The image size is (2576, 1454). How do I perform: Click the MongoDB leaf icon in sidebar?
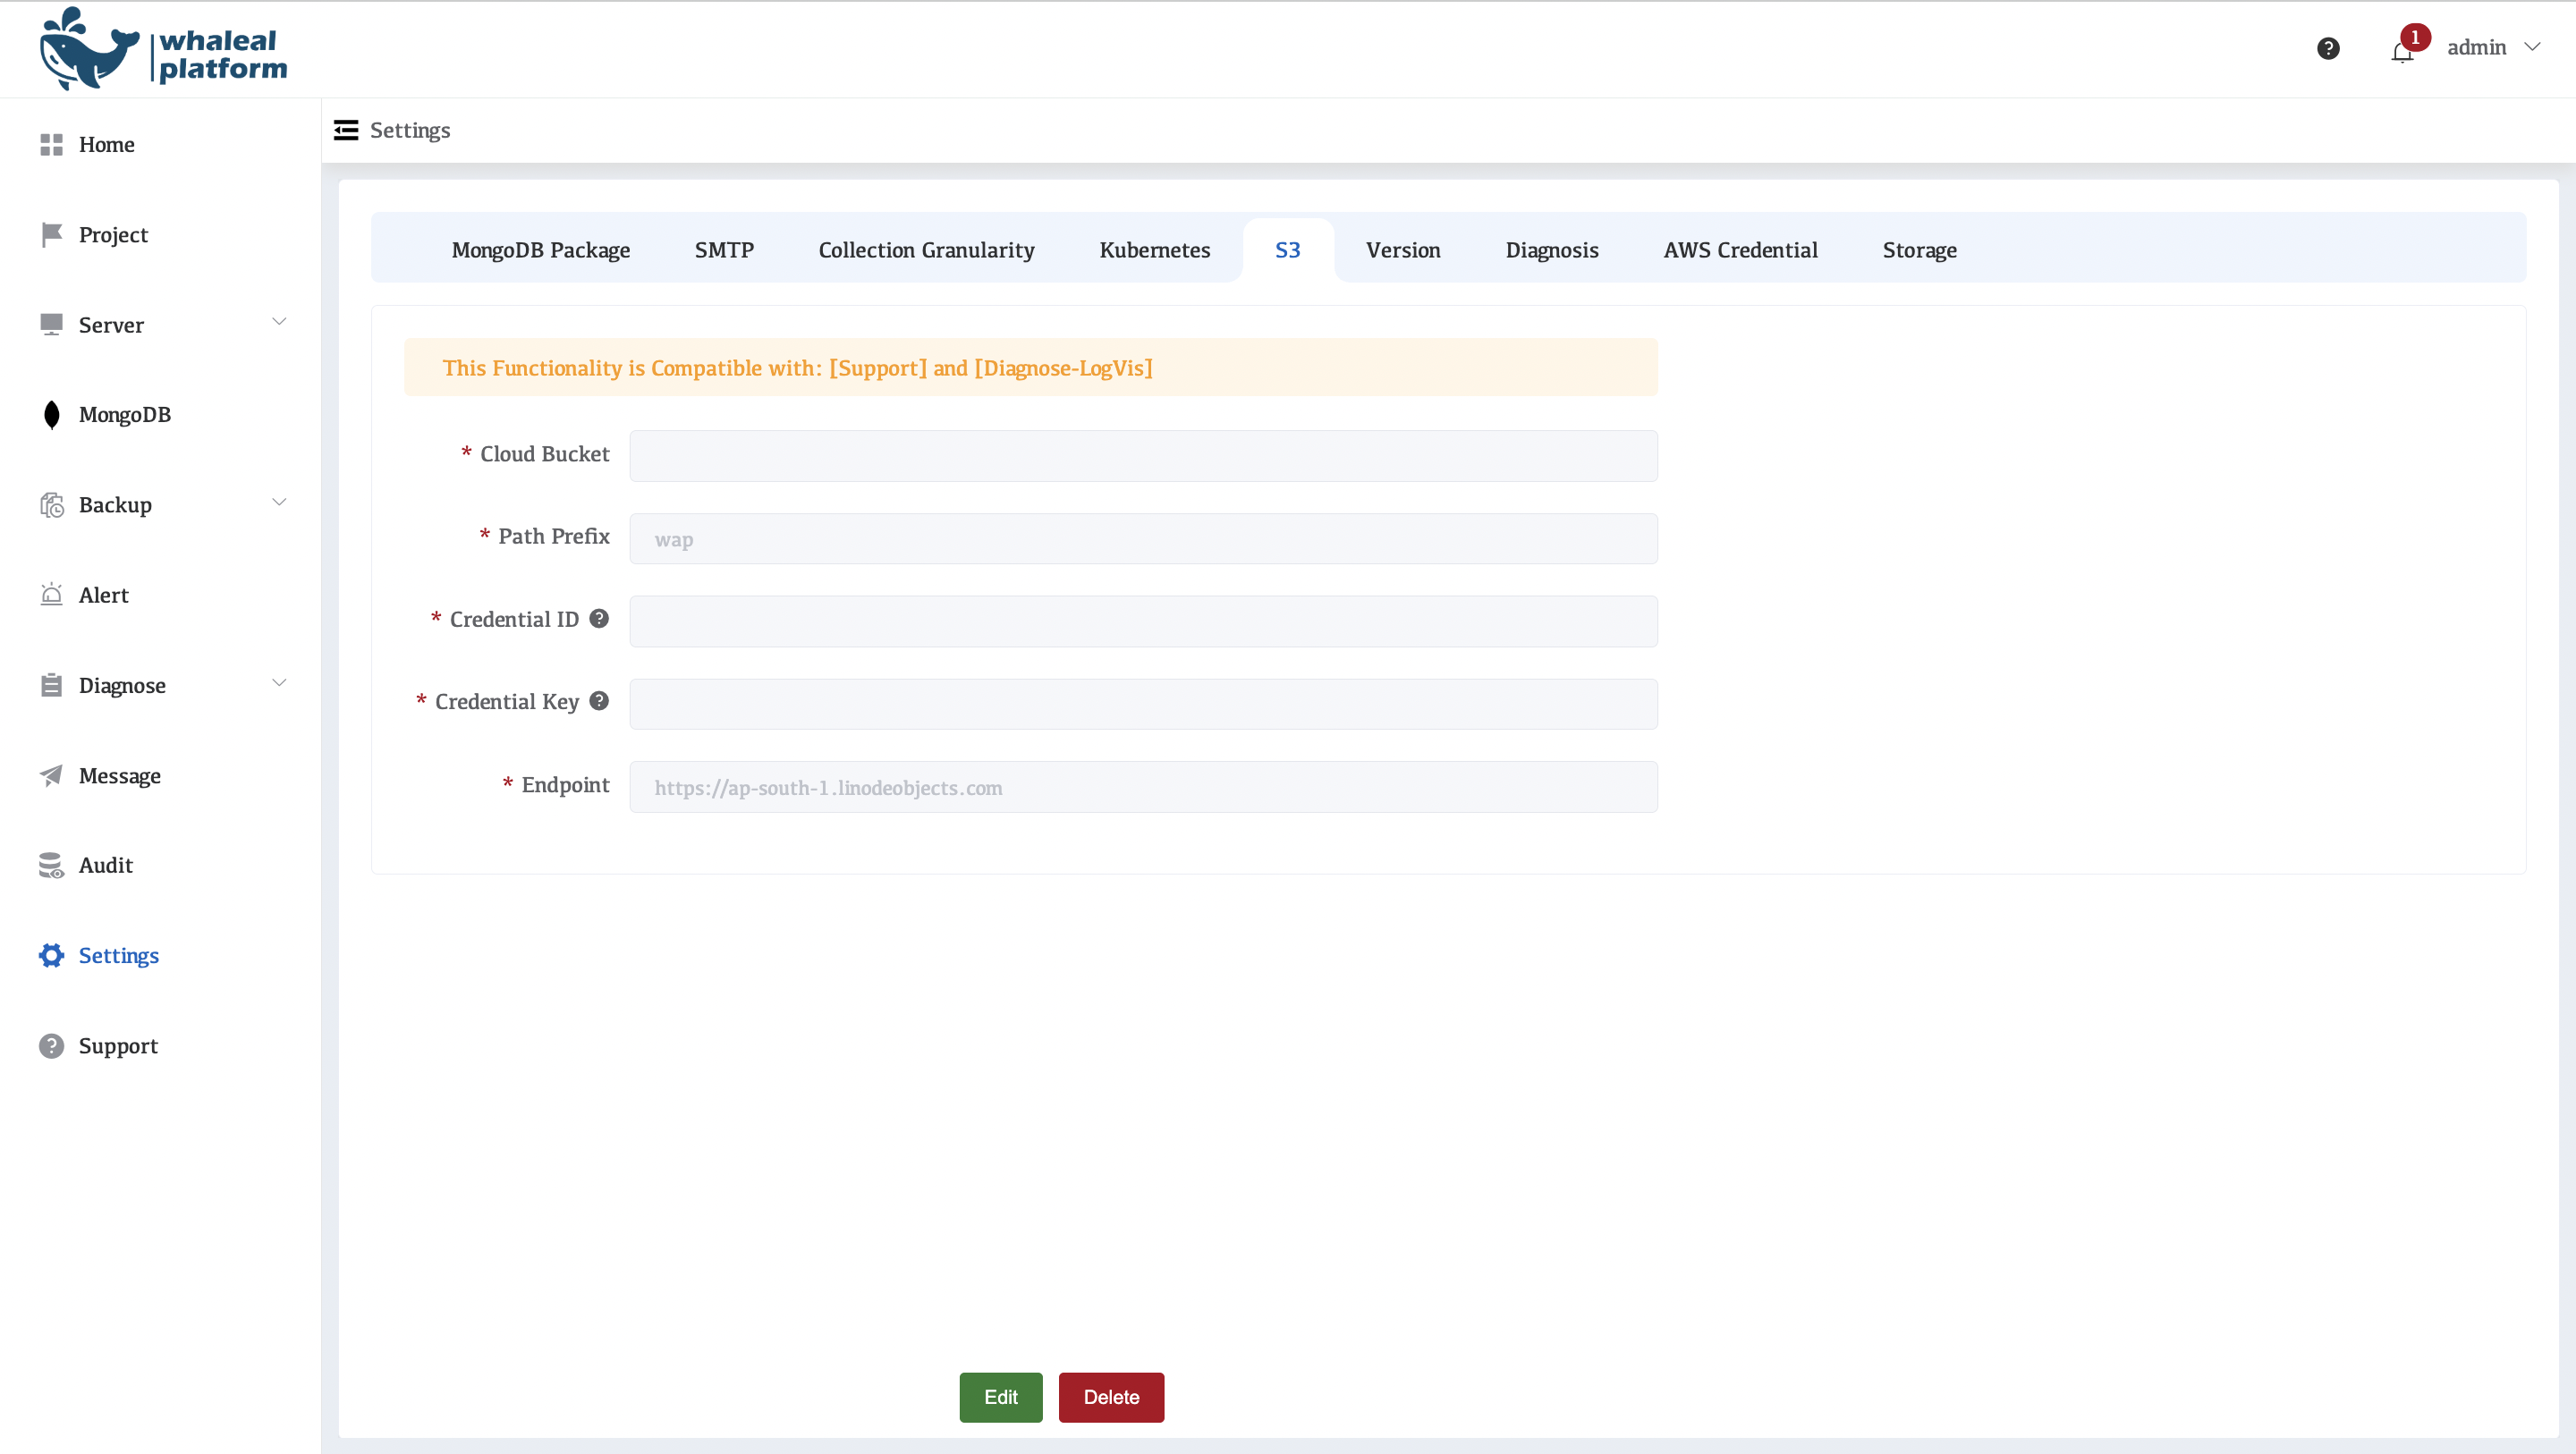pos(52,415)
